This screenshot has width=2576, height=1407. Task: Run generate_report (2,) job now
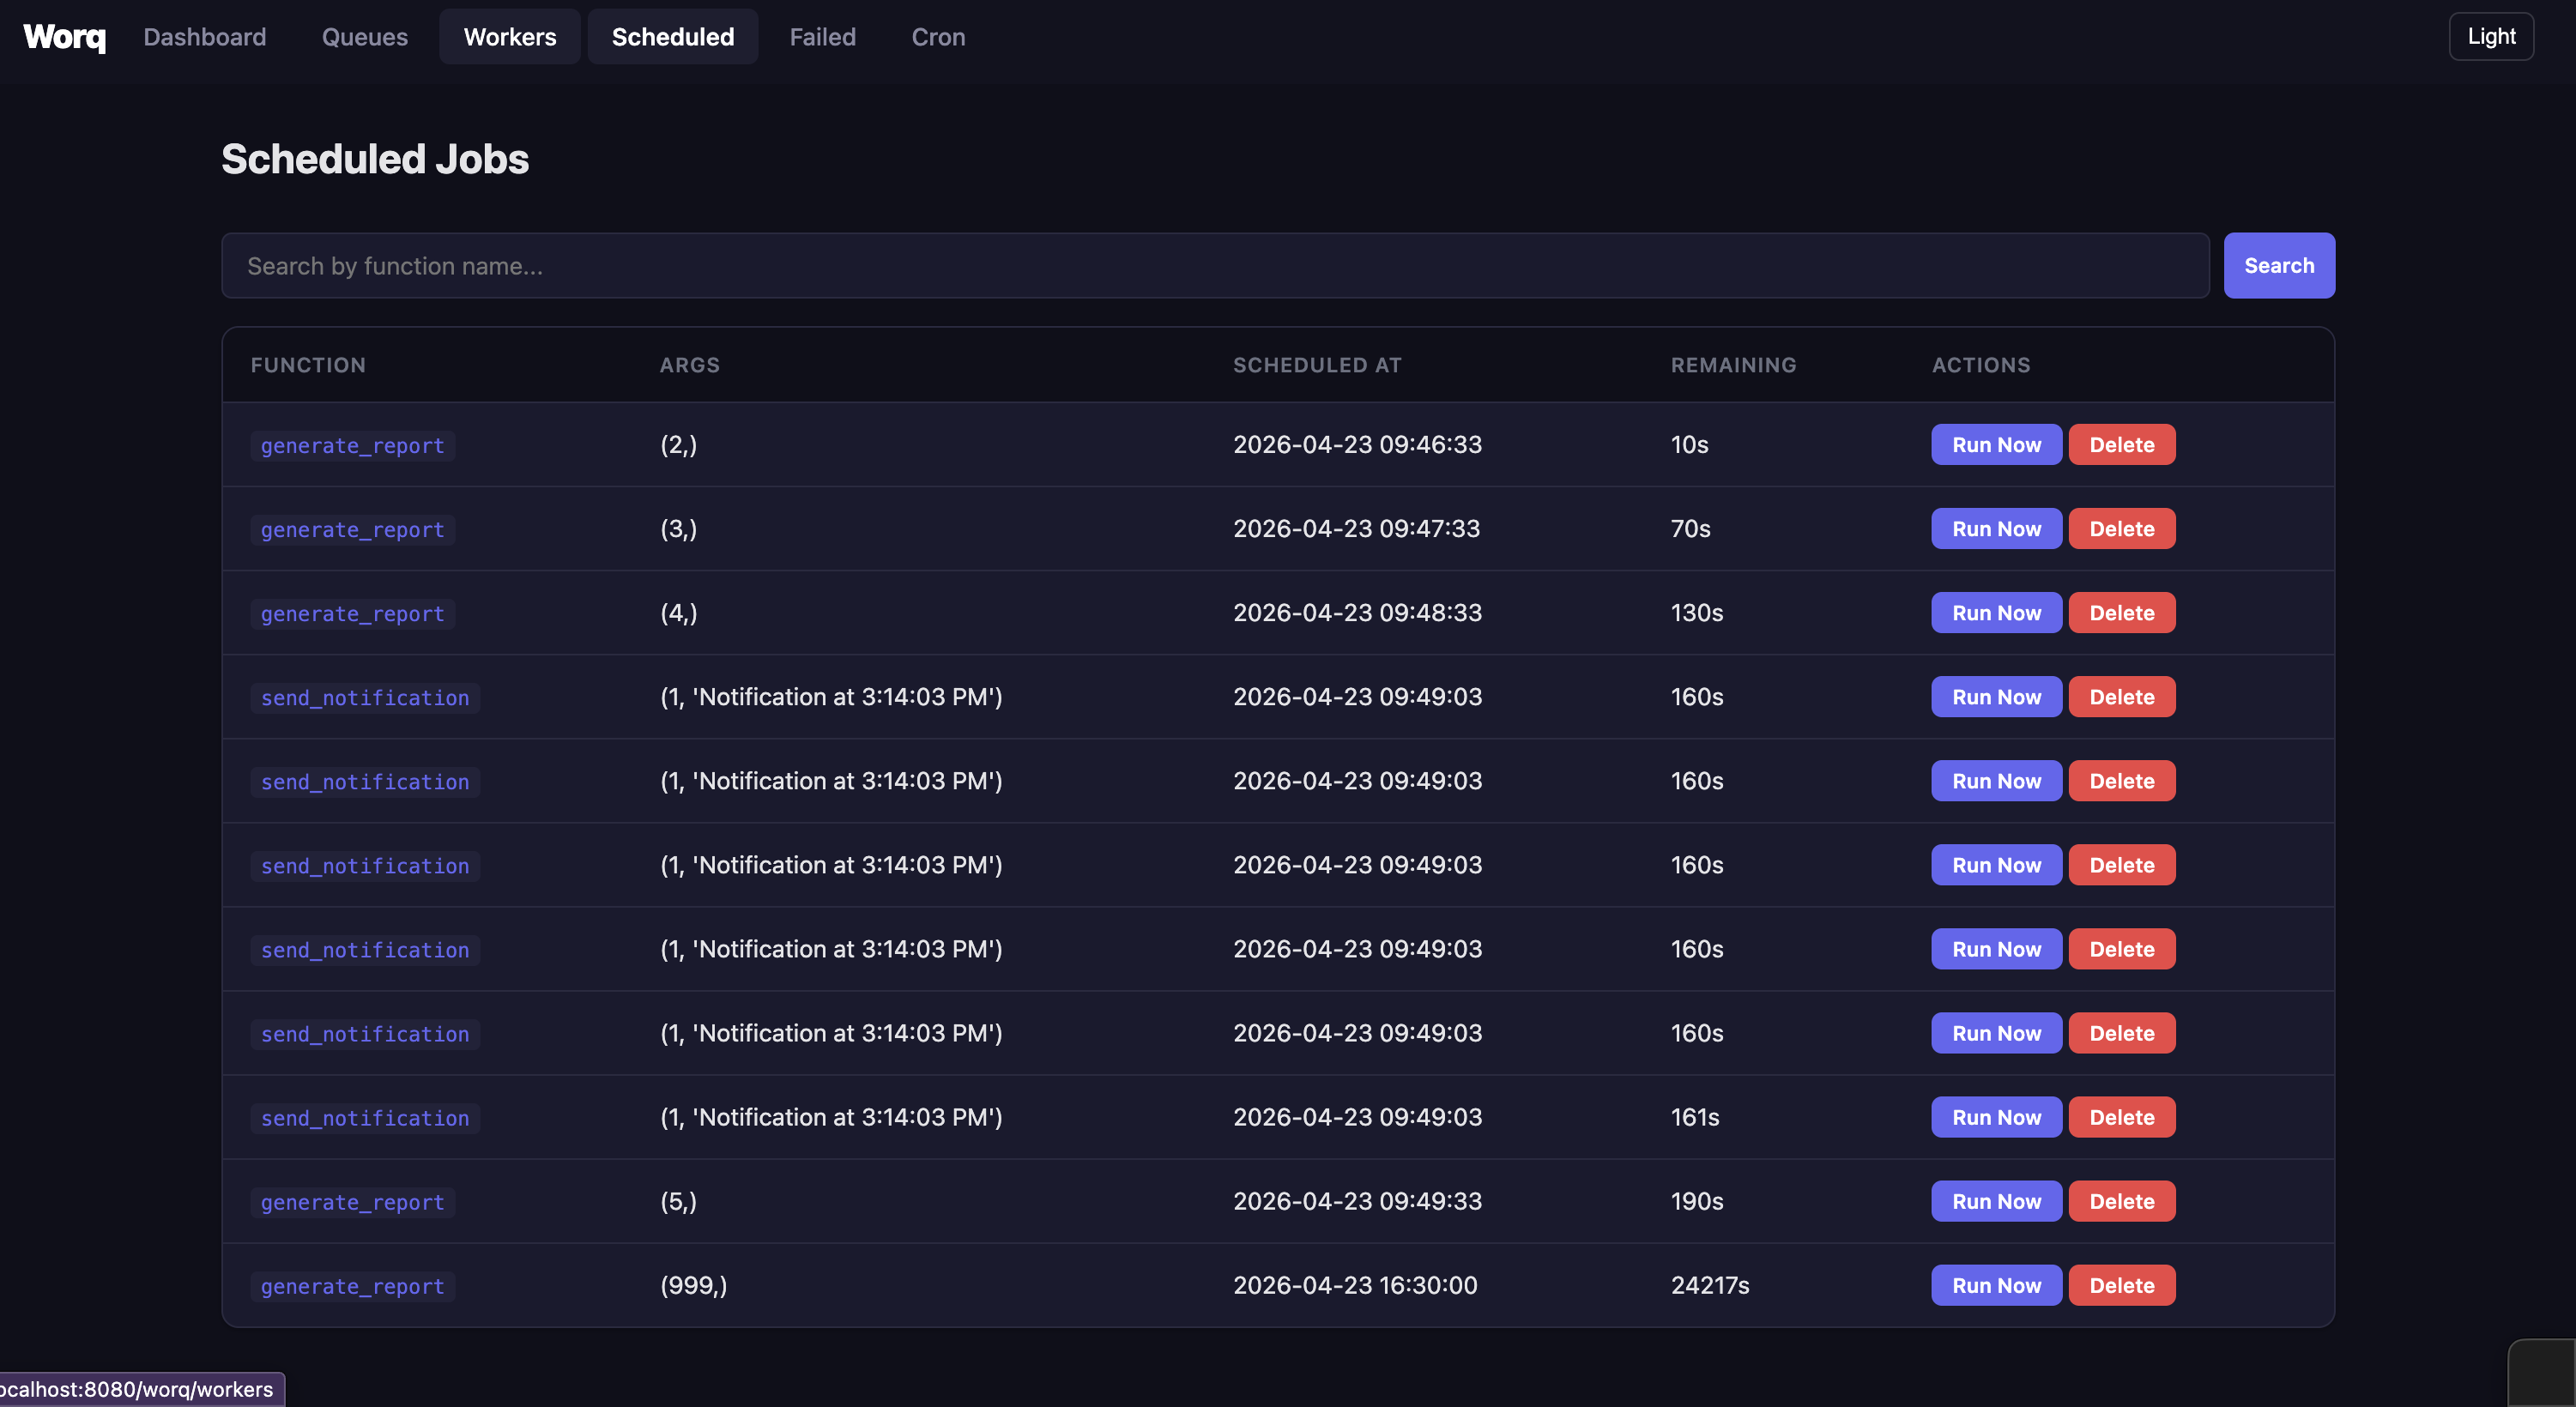click(1996, 445)
